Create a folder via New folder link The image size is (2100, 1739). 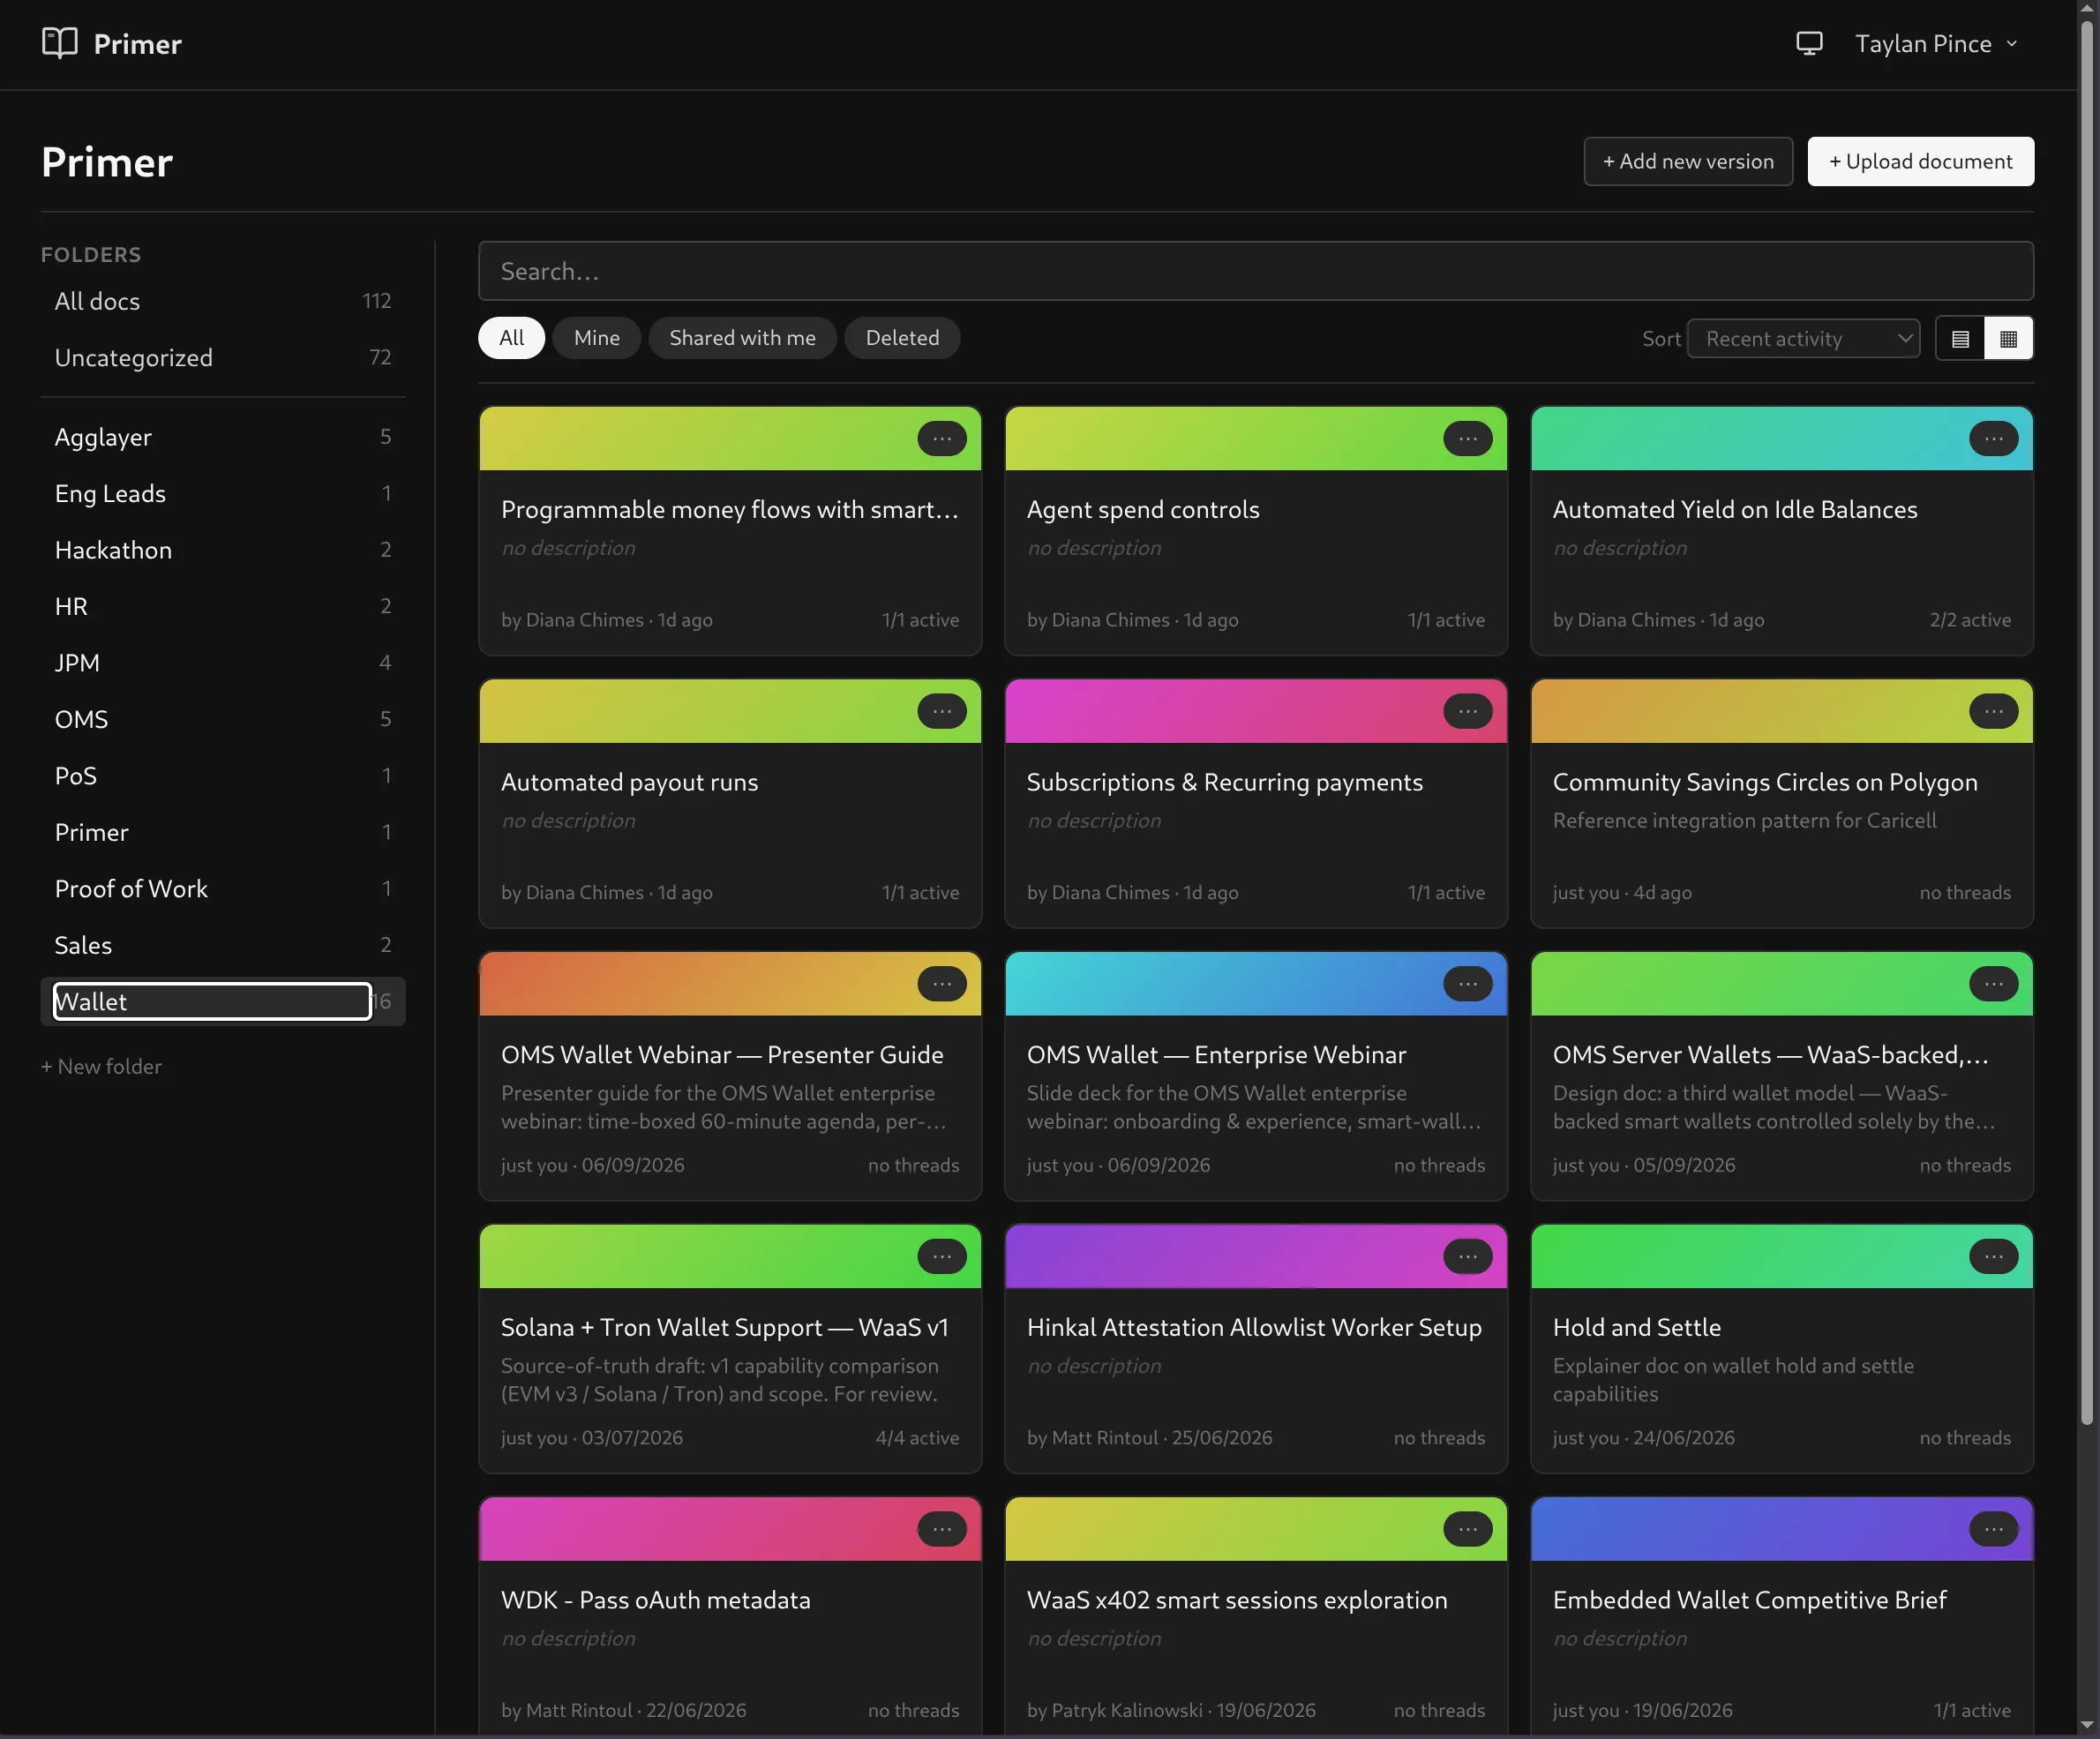tap(101, 1066)
